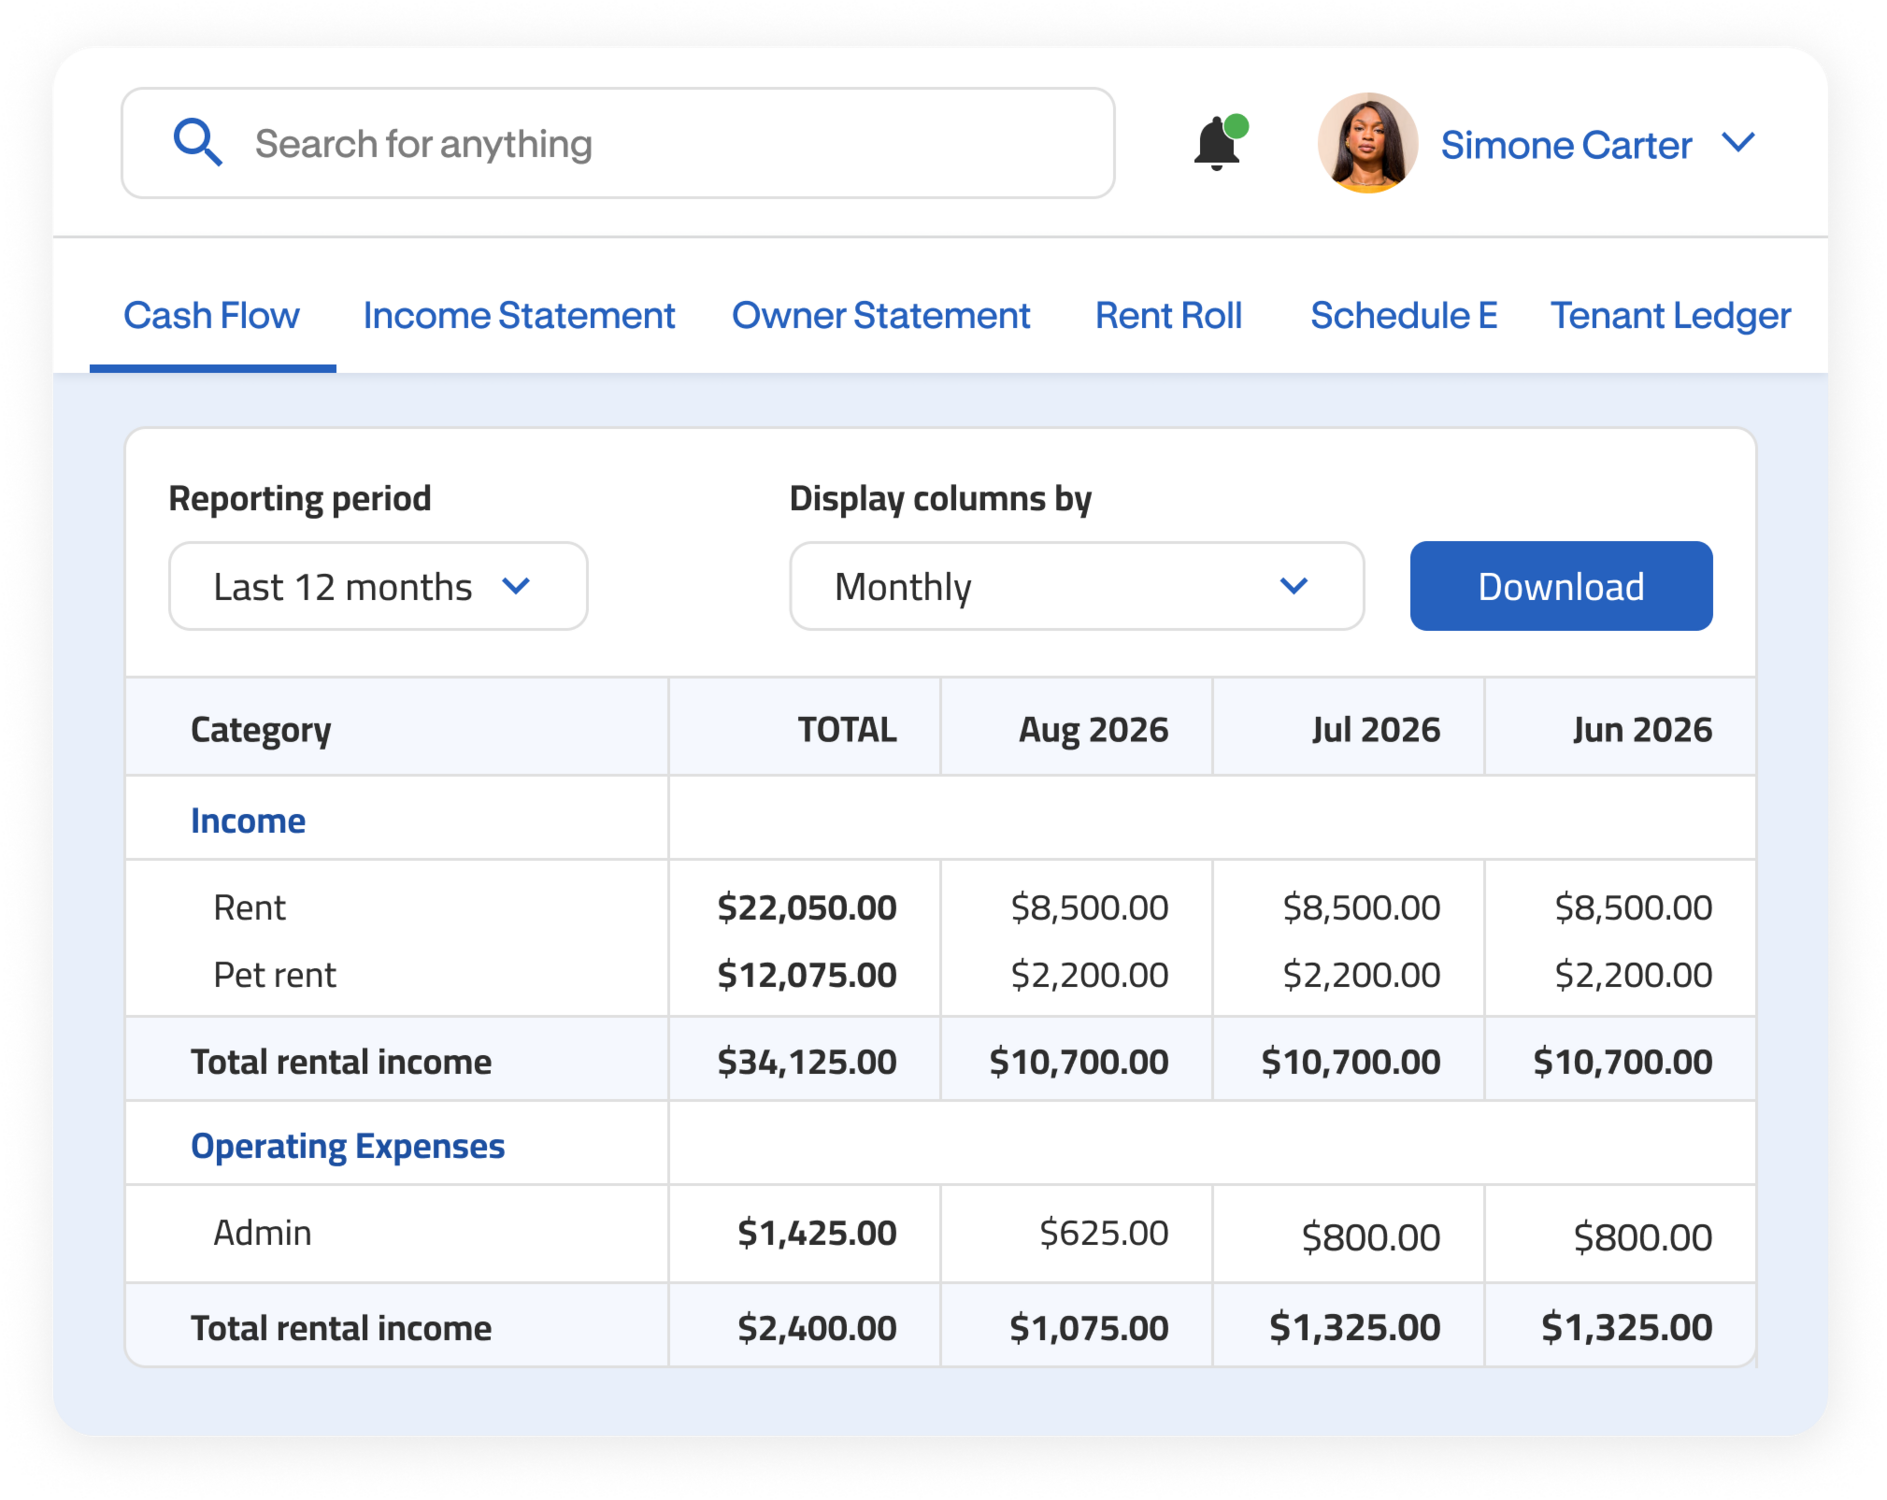The image size is (1887, 1500).
Task: Open Simone Carter account name
Action: 1565,145
